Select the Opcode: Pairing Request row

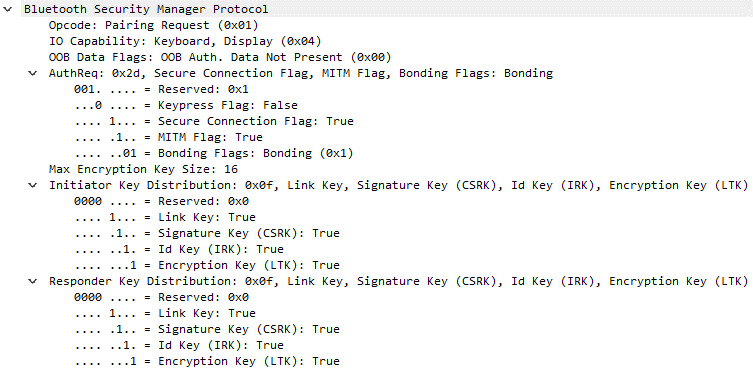tap(154, 25)
